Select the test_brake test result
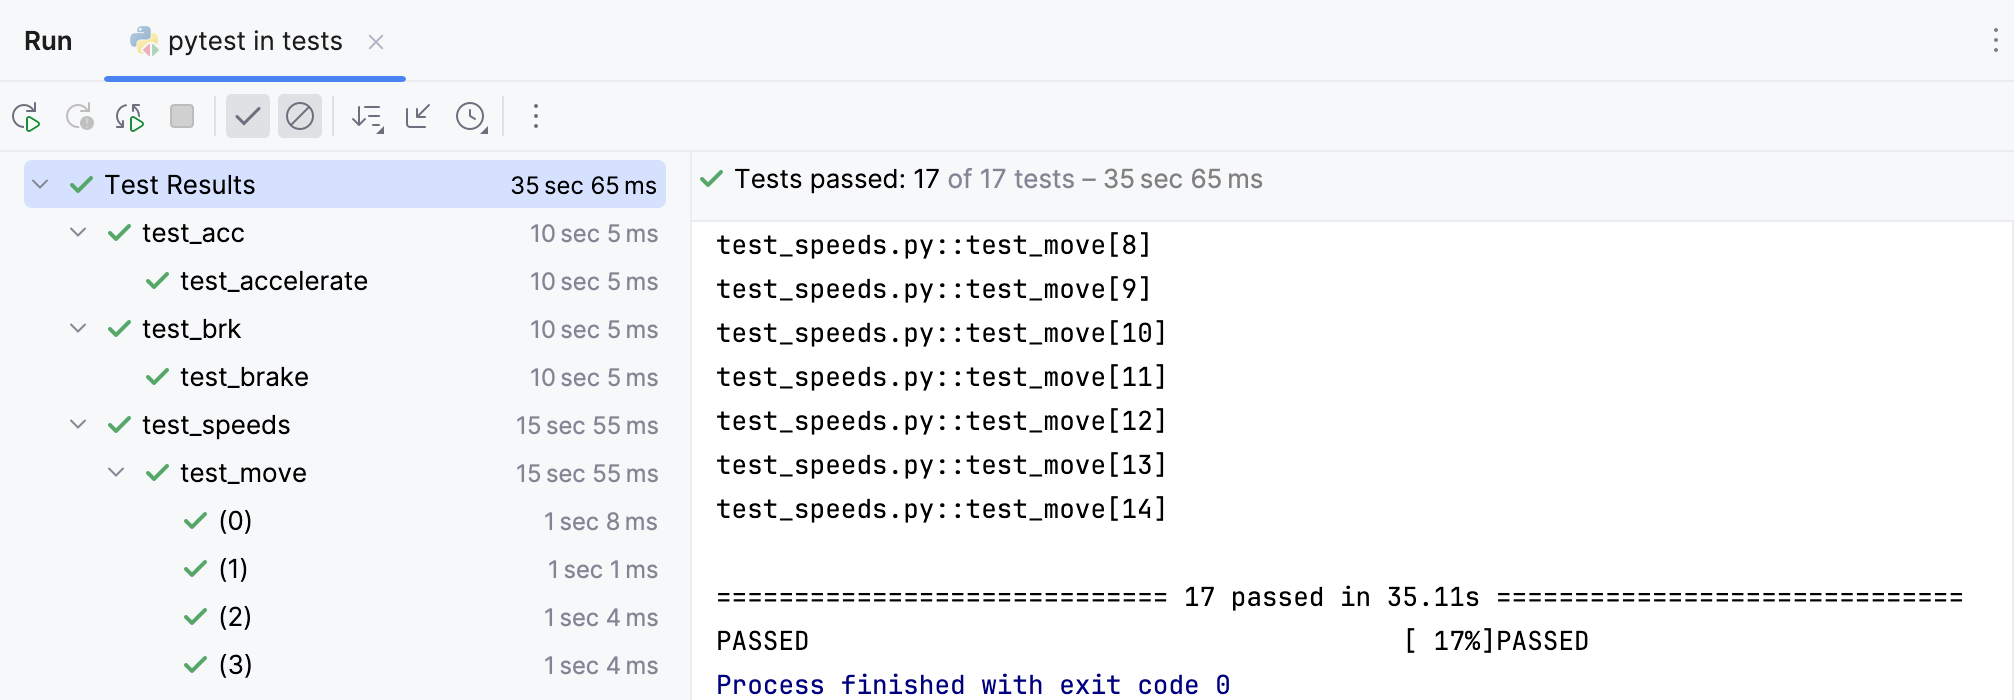Image resolution: width=2014 pixels, height=700 pixels. 243,377
